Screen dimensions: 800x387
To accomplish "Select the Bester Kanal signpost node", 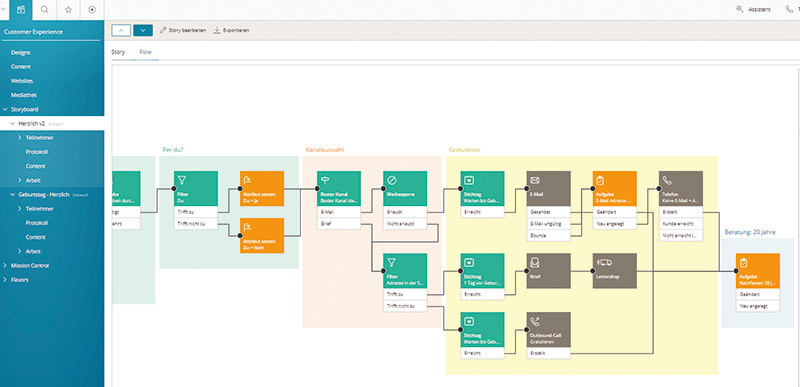I will [x=339, y=188].
